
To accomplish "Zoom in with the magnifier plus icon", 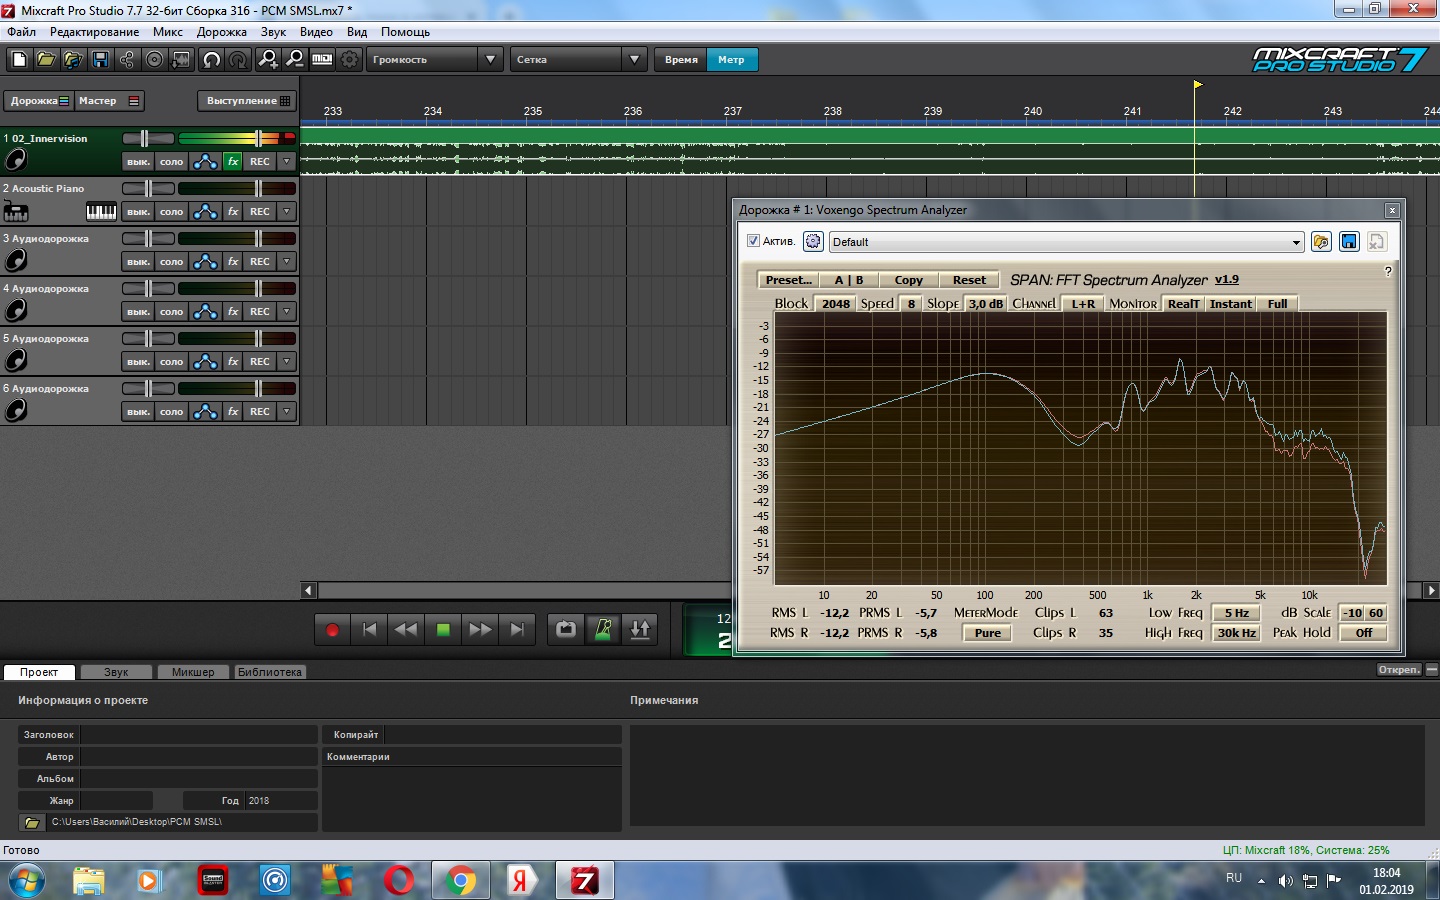I will pyautogui.click(x=268, y=60).
